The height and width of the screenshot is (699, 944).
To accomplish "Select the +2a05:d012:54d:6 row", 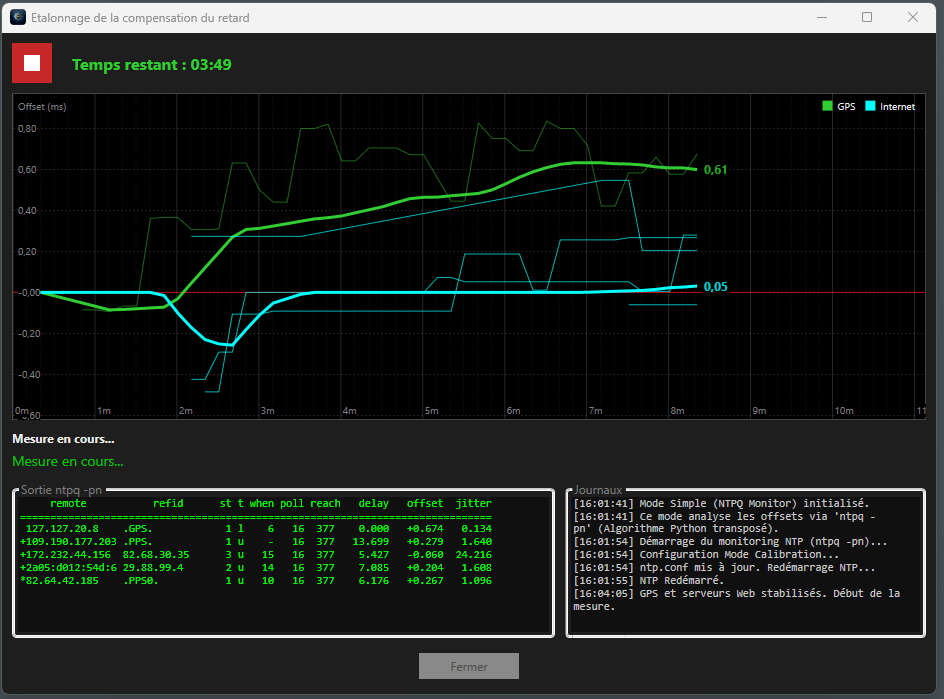I will click(x=256, y=568).
